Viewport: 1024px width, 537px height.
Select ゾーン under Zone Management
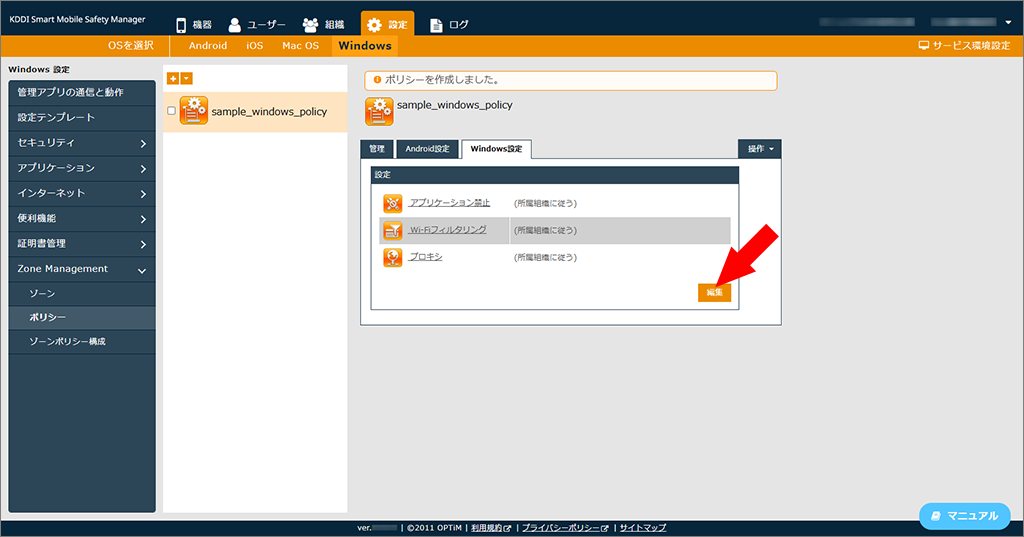coord(82,294)
